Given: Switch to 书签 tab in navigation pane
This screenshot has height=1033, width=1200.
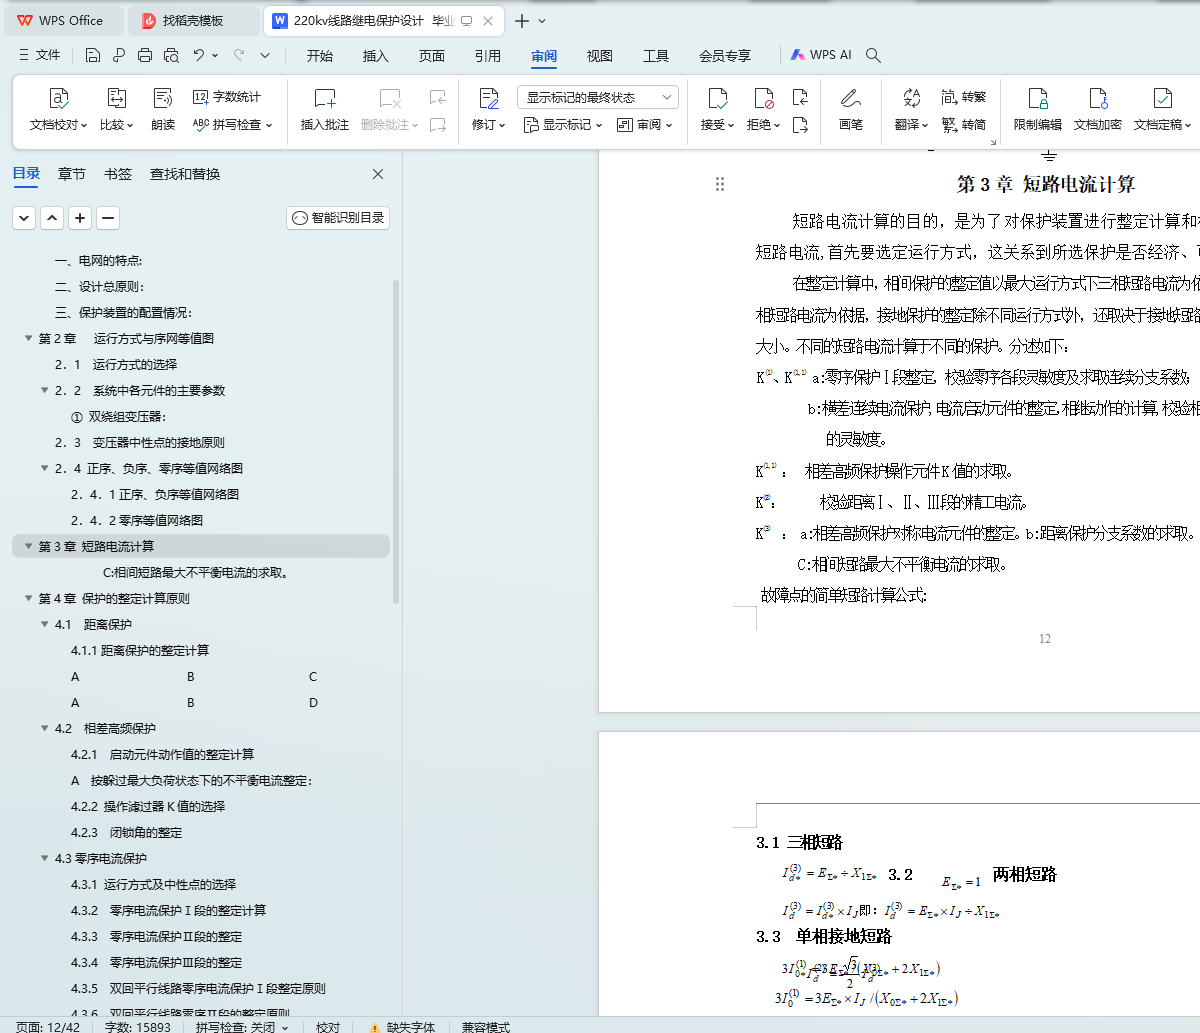Looking at the screenshot, I should coord(118,174).
